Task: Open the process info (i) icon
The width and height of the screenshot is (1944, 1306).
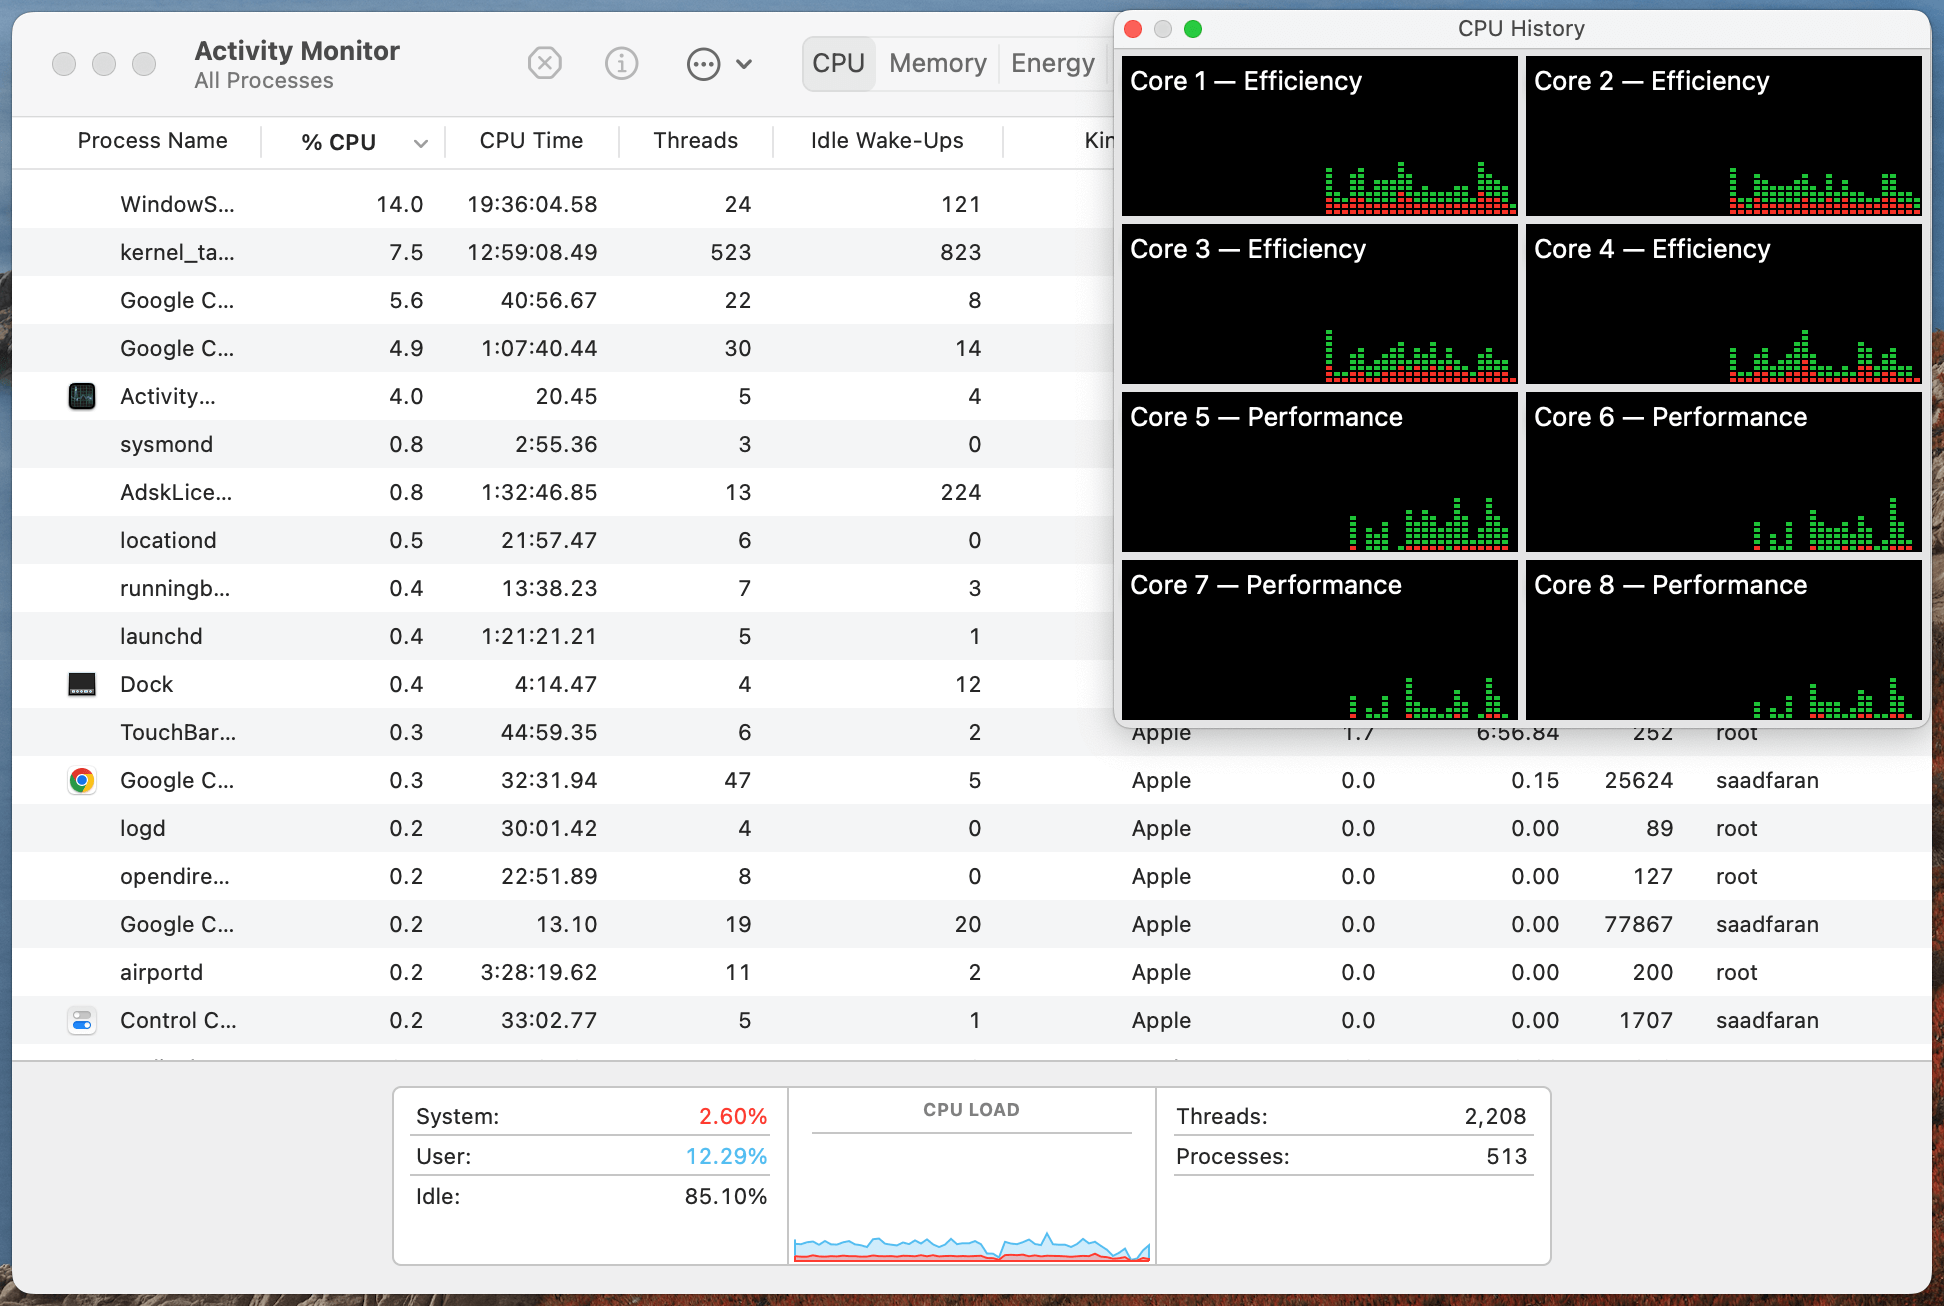Action: [x=621, y=64]
